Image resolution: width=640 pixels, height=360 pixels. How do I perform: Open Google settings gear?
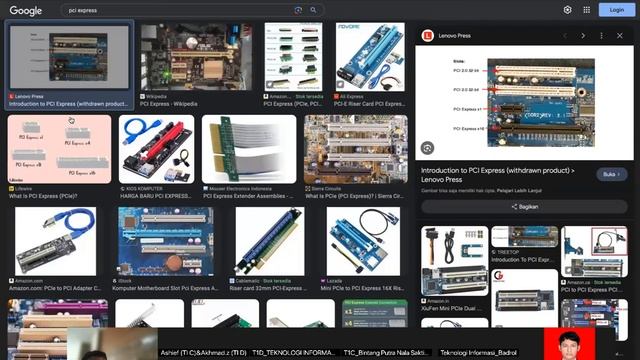coord(567,10)
